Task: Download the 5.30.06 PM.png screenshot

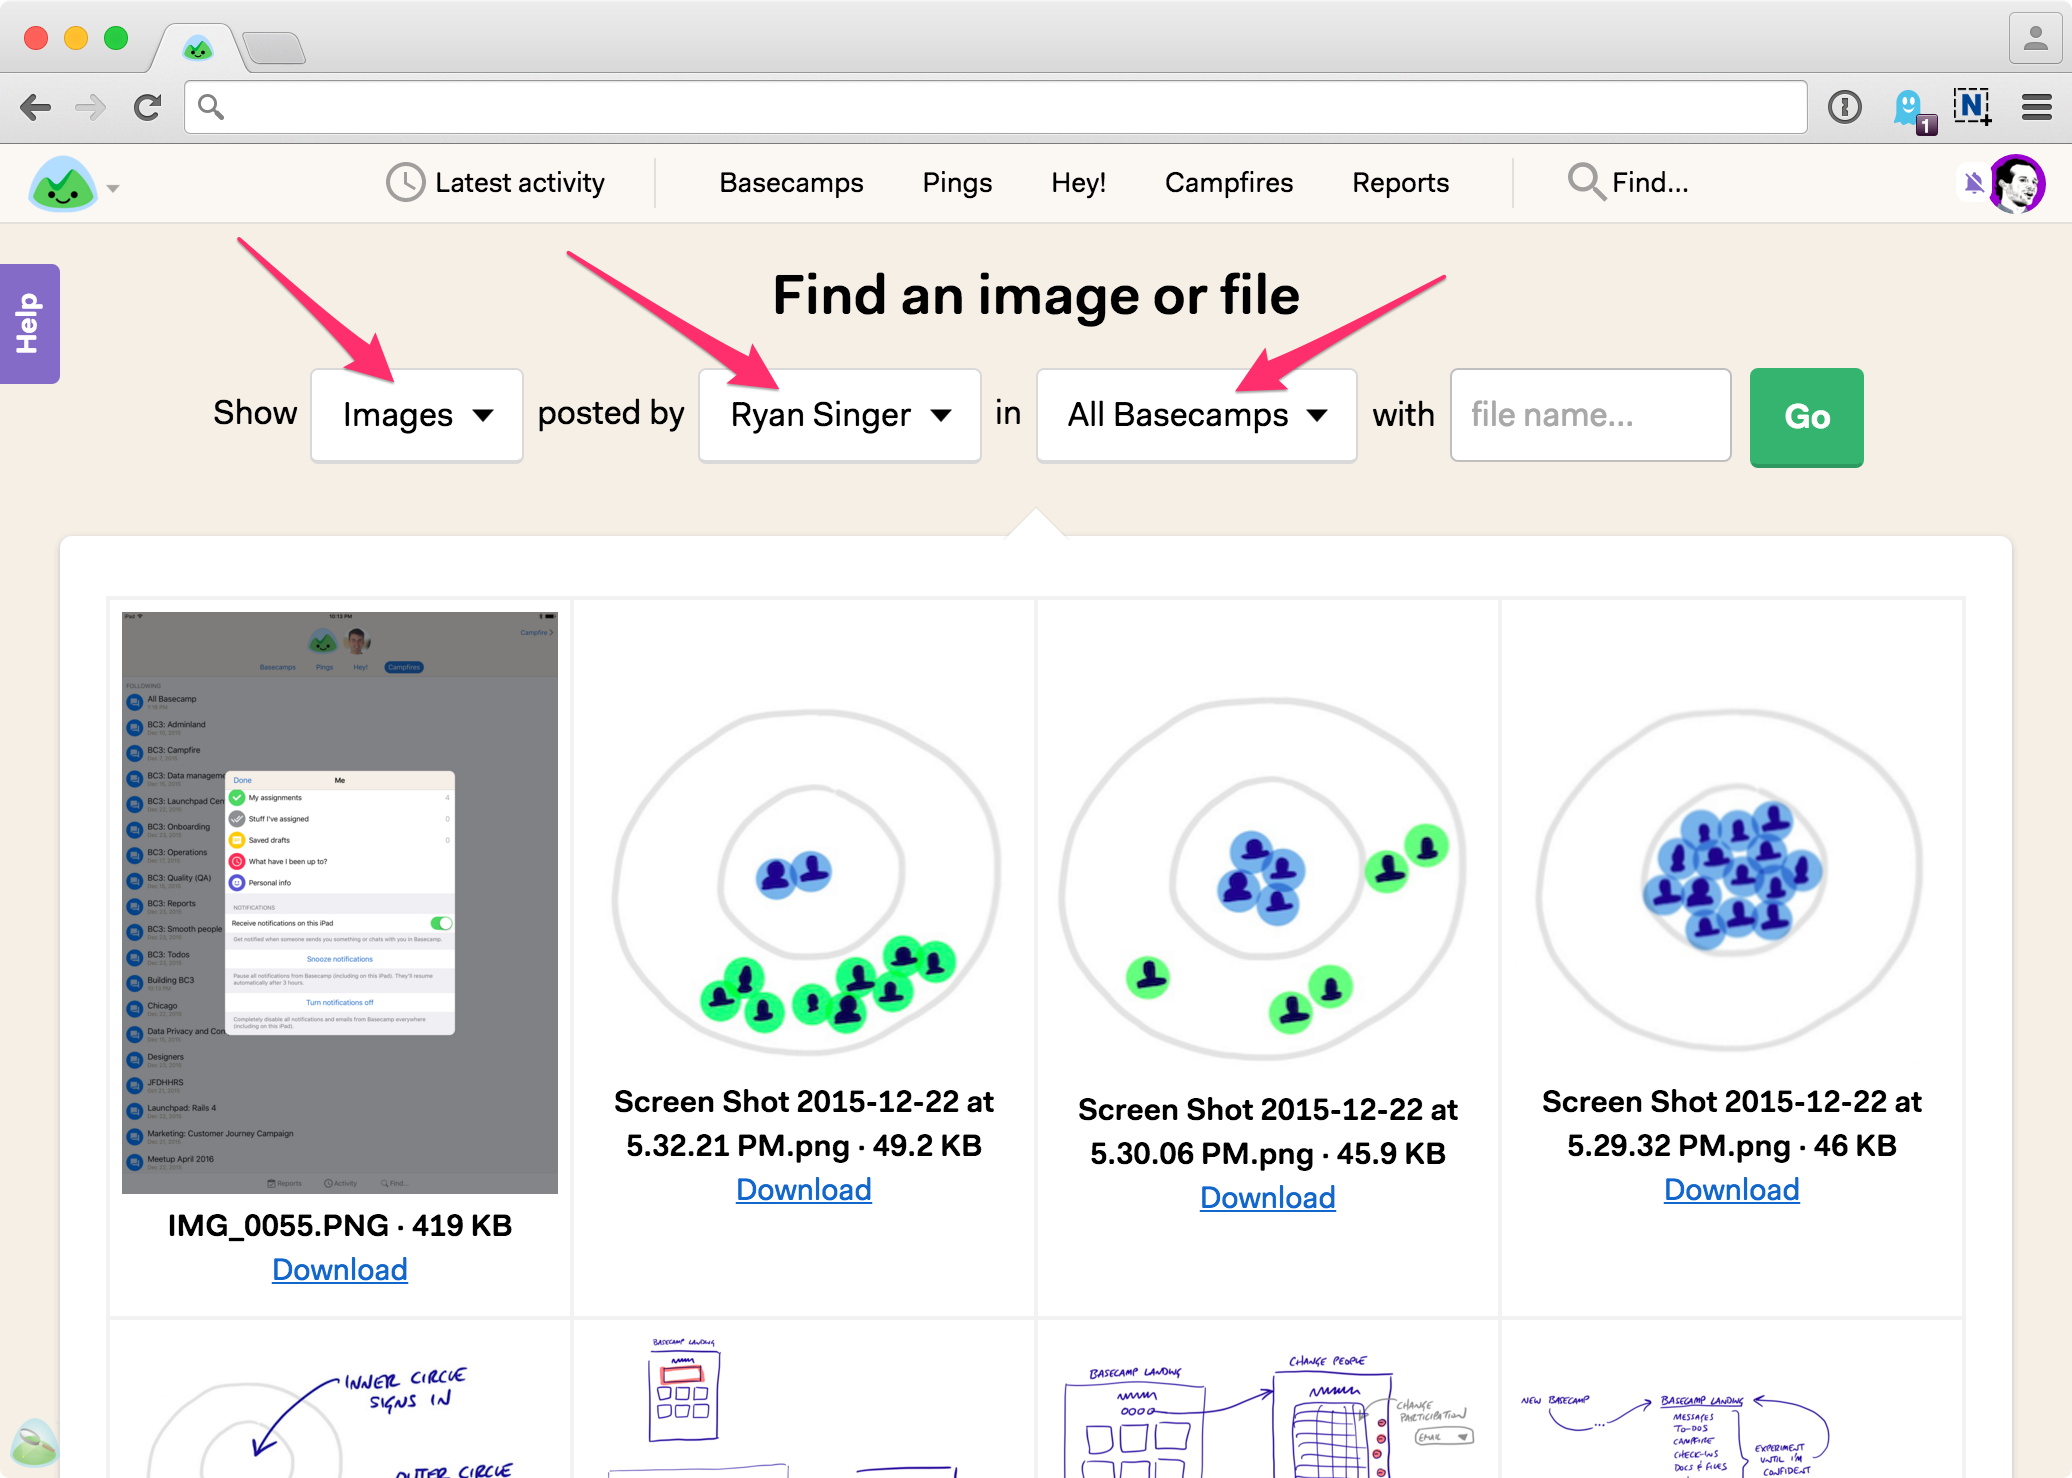Action: pos(1268,1198)
